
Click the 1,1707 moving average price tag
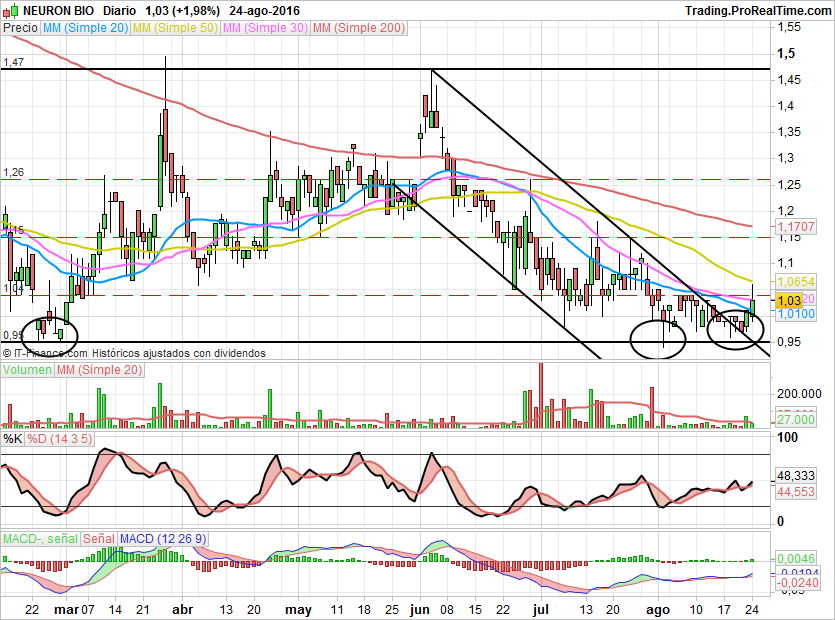pos(796,226)
